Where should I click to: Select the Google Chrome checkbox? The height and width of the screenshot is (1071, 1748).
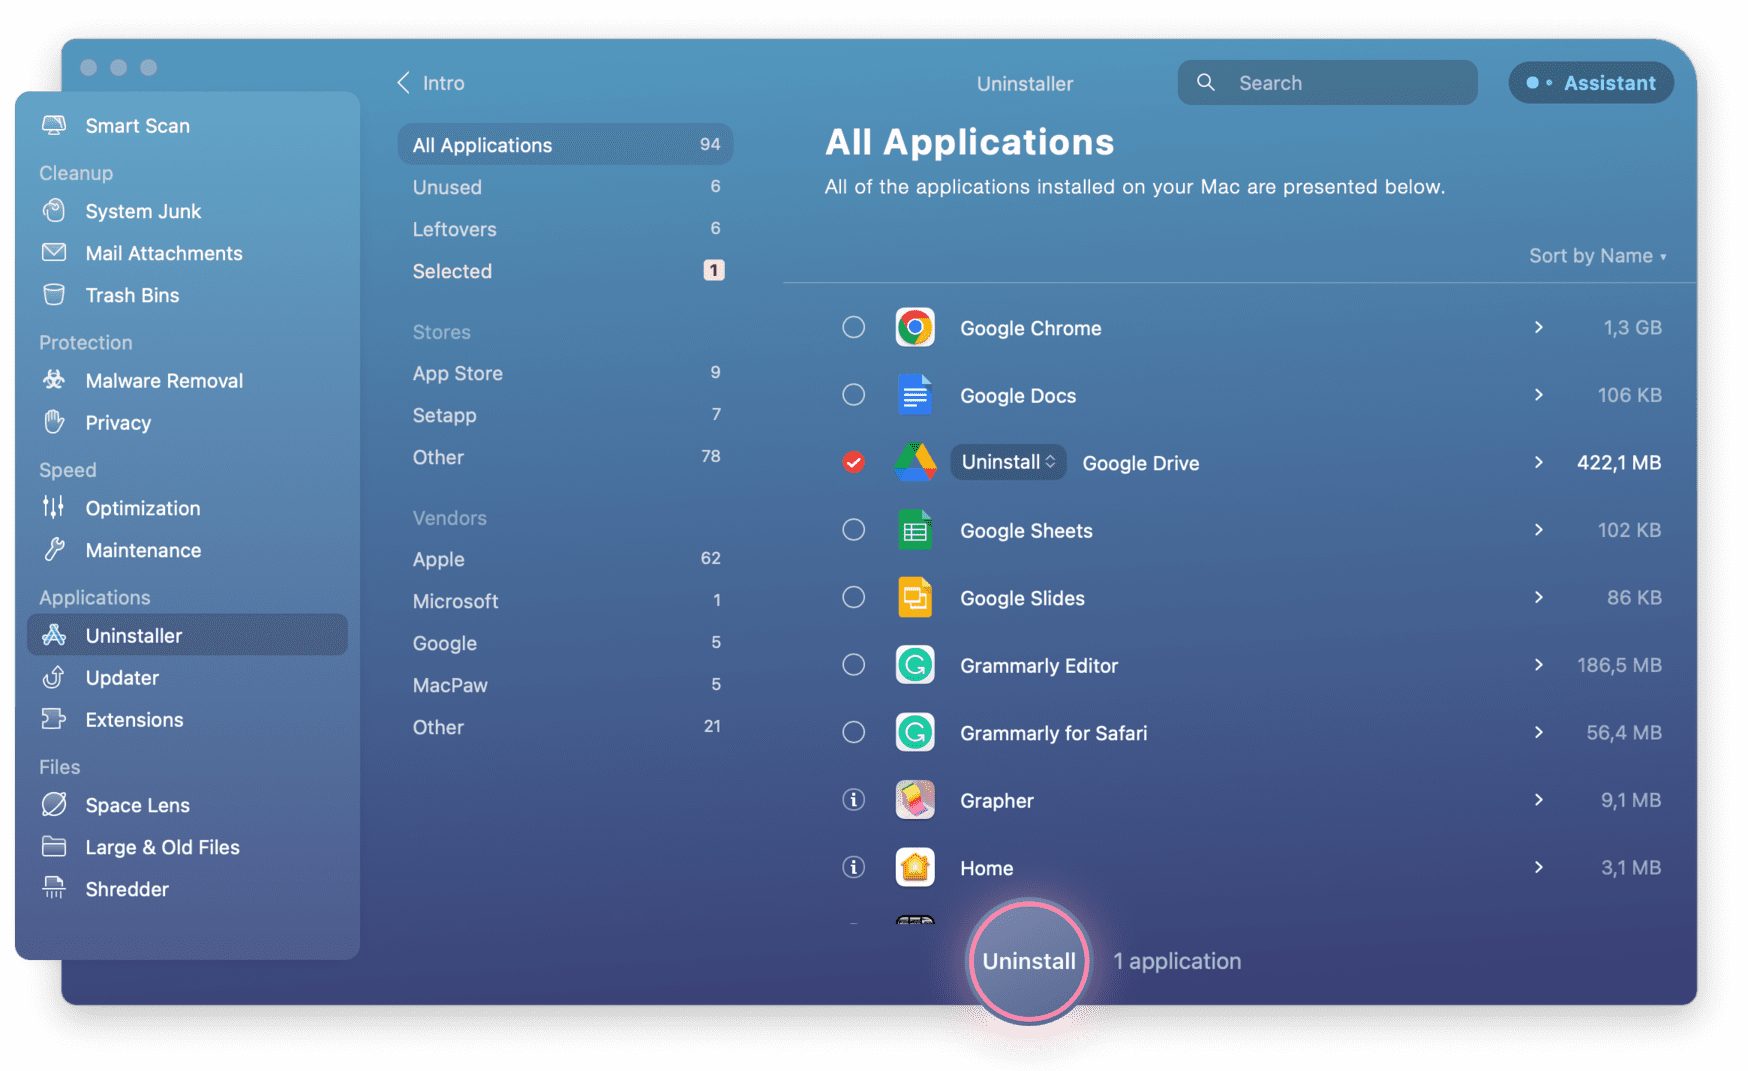pos(853,327)
